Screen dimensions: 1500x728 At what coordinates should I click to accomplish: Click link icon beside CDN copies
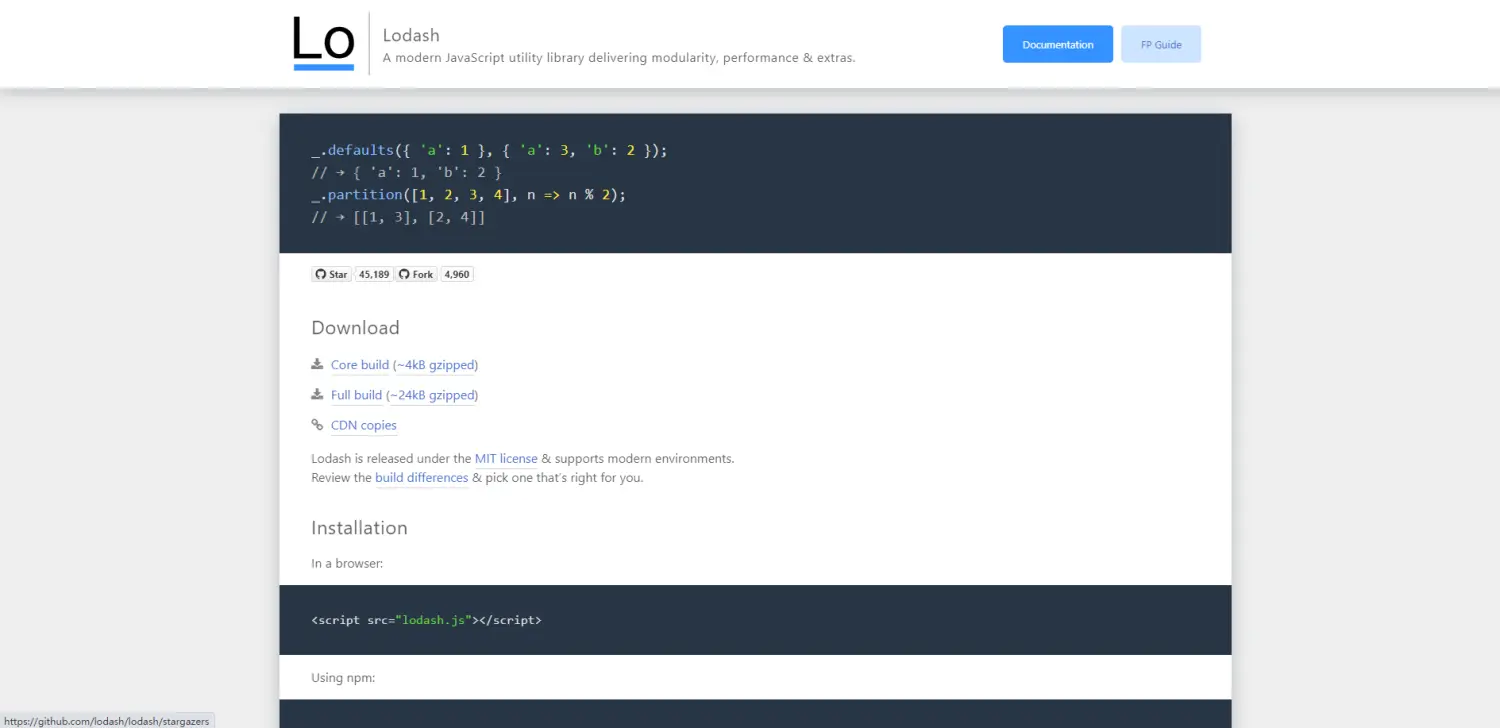317,424
